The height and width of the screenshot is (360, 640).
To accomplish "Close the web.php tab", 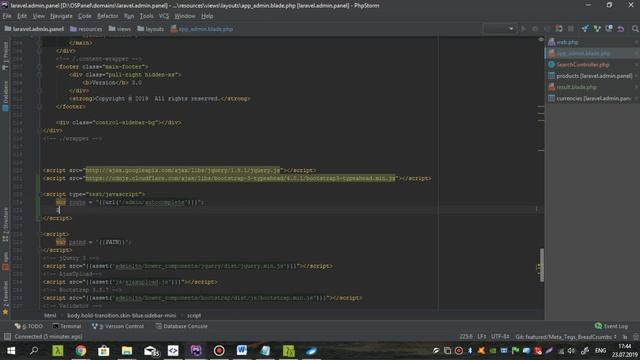I will tap(636, 42).
